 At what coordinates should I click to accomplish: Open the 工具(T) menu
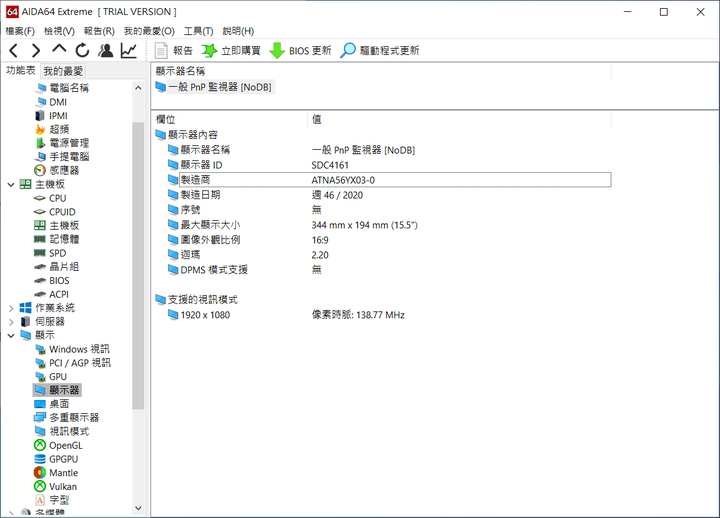point(198,31)
